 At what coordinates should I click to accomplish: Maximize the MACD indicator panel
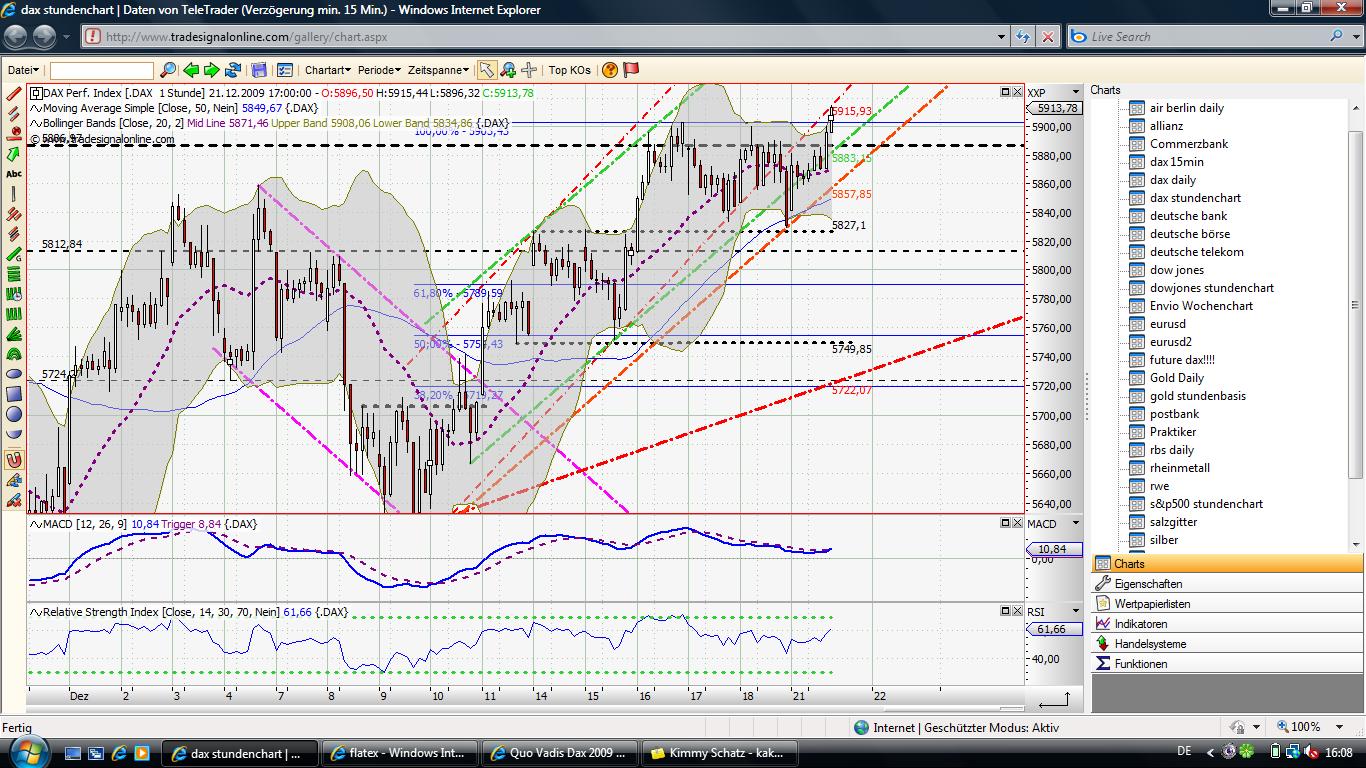pos(1005,523)
